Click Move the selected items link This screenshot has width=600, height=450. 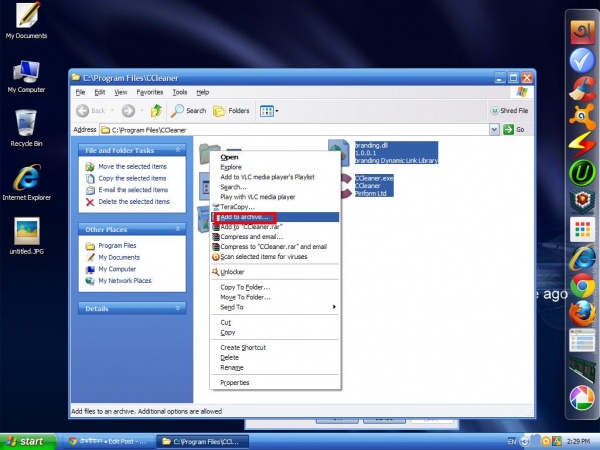tap(132, 166)
